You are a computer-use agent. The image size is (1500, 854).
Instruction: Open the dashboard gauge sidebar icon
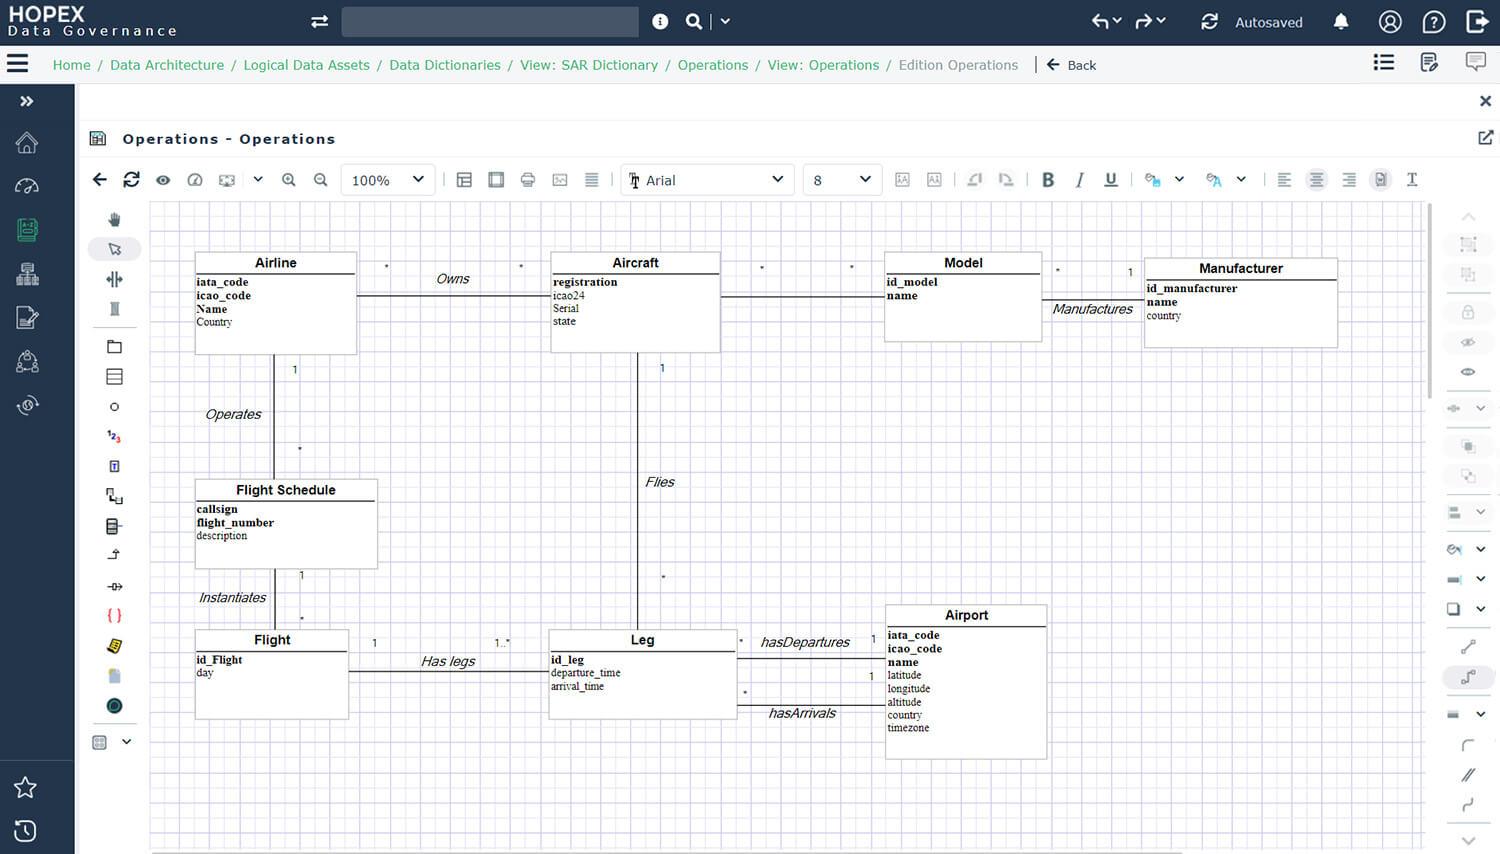tap(27, 186)
